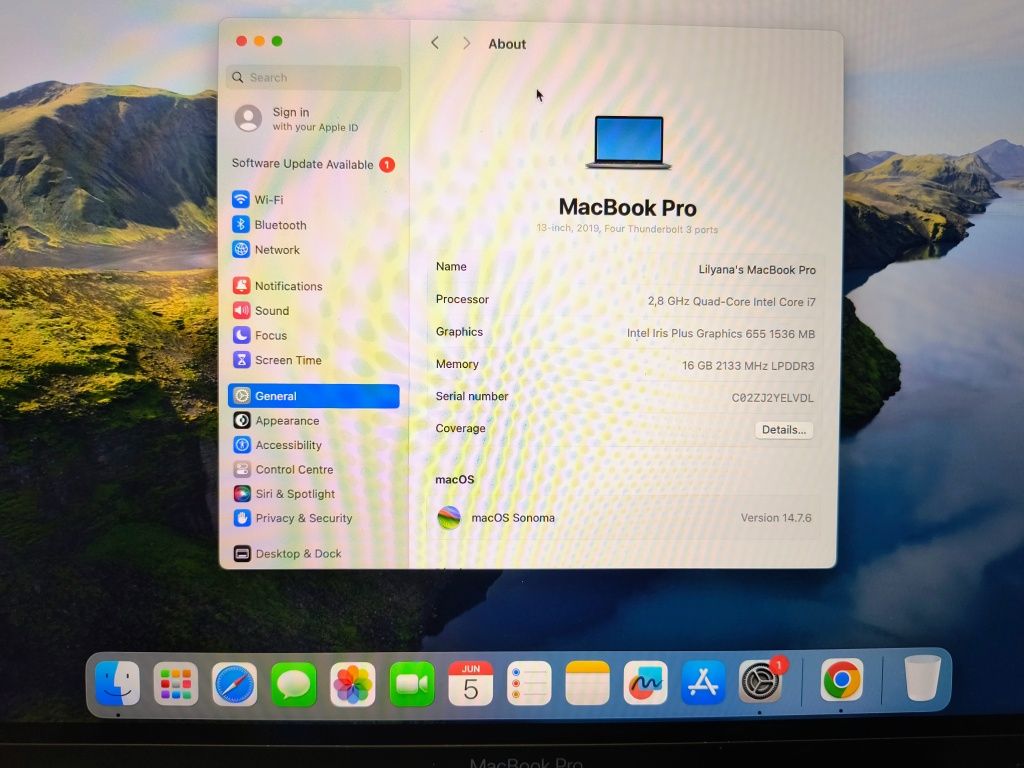1024x768 pixels.
Task: Go back with the left chevron
Action: tap(435, 43)
